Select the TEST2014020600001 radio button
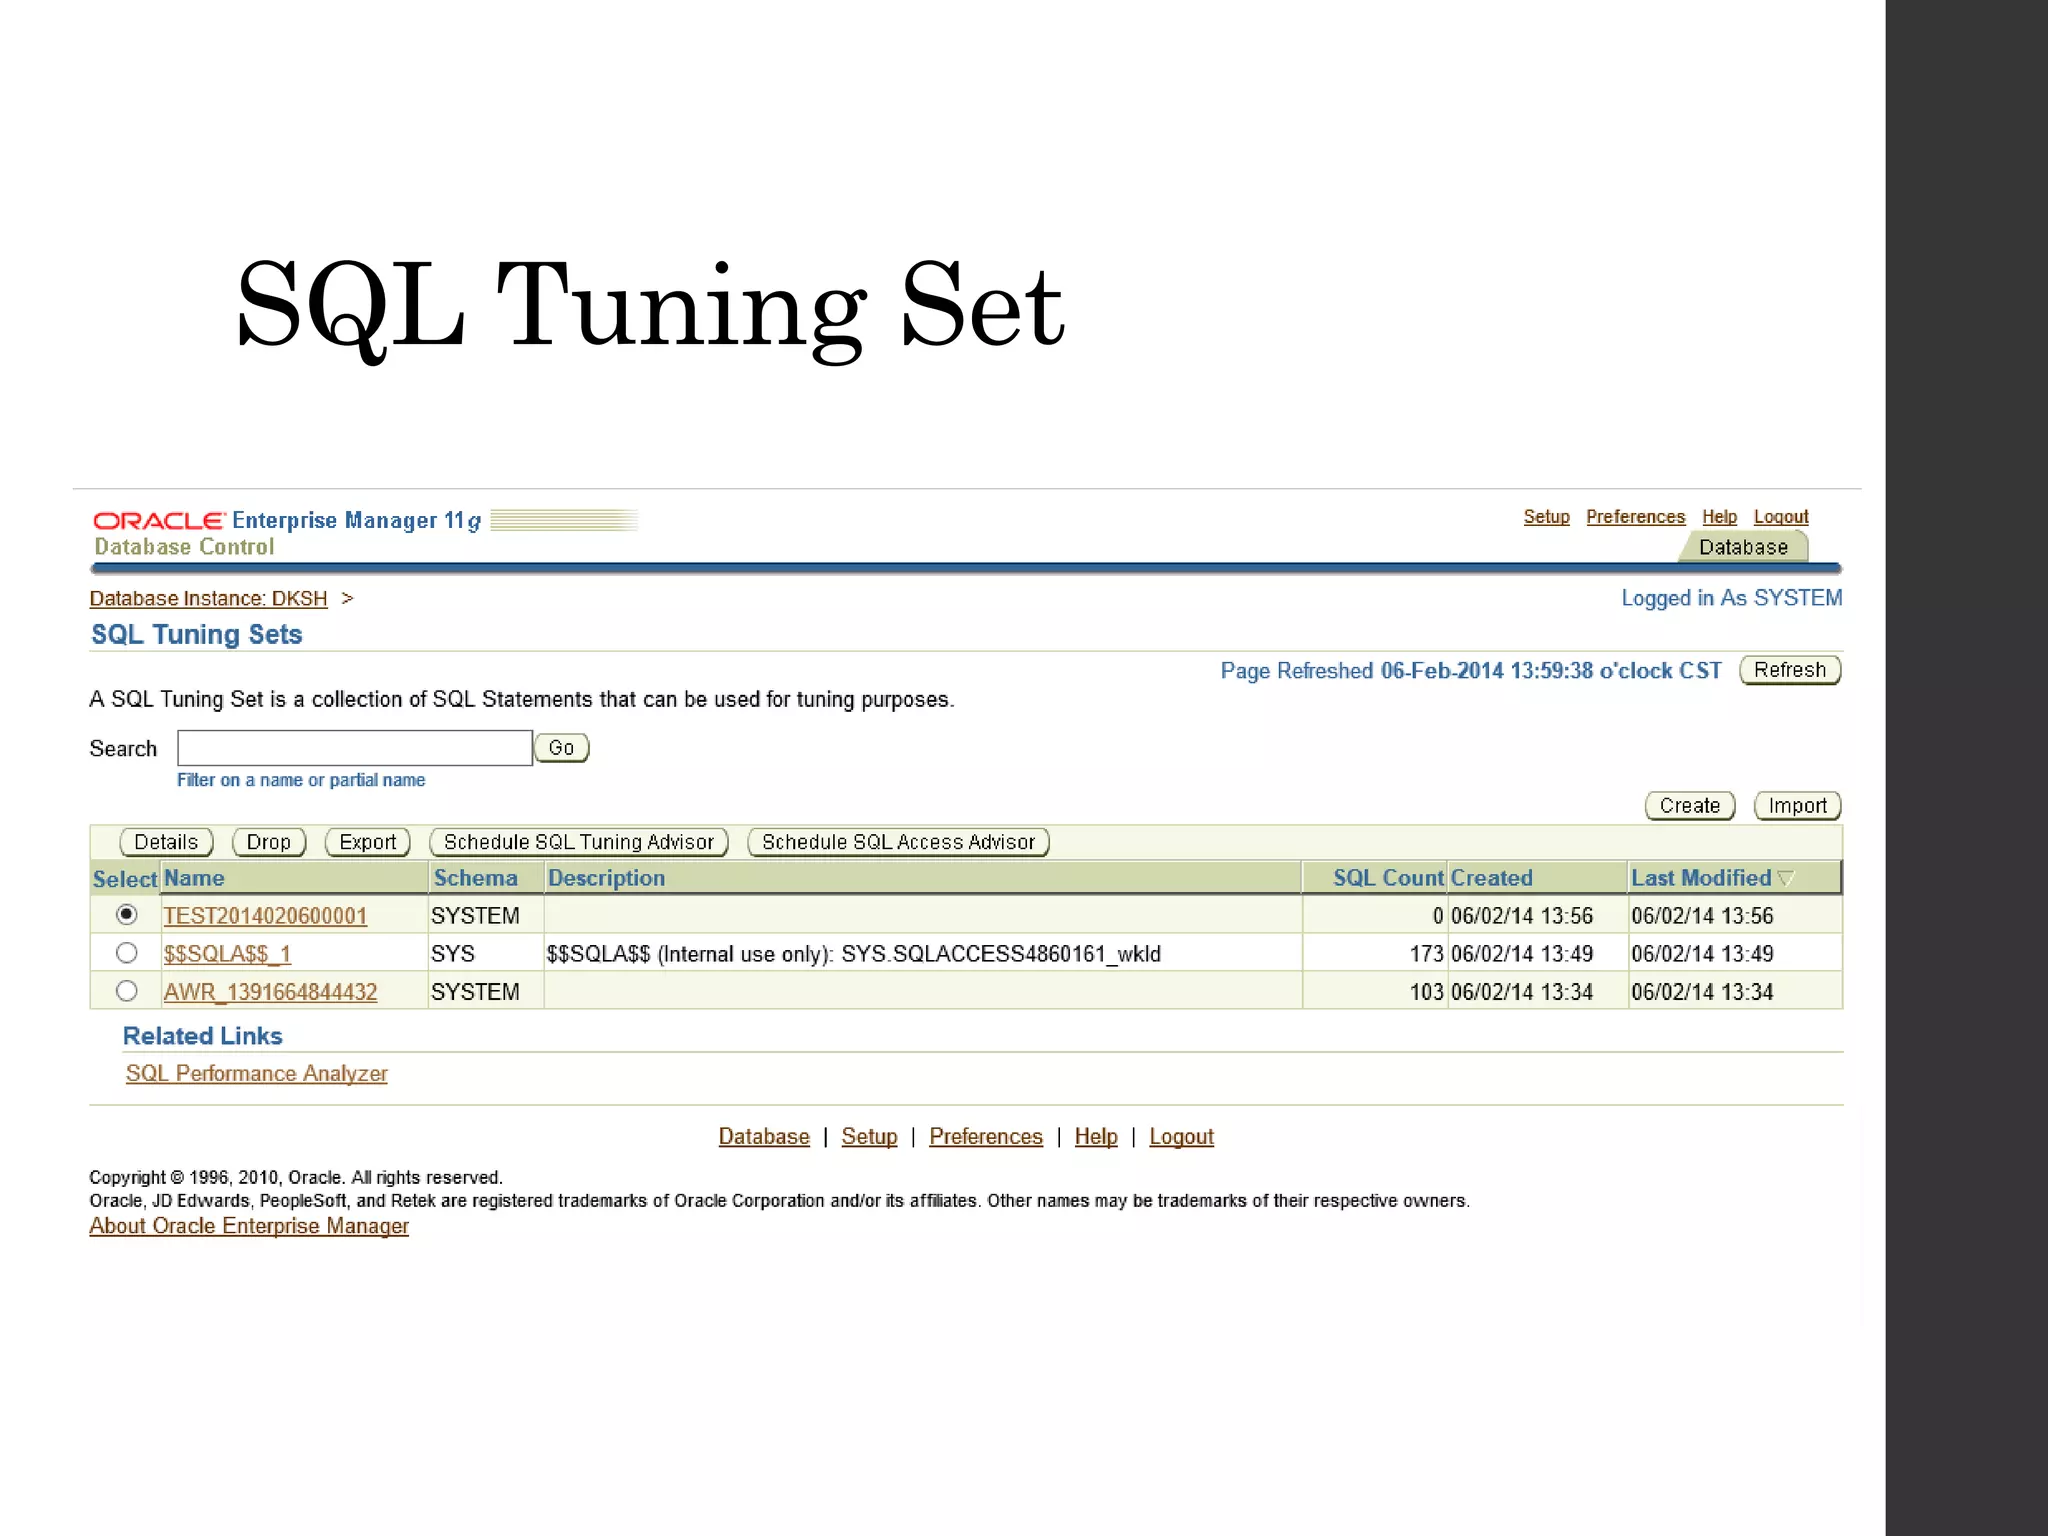 [x=126, y=914]
